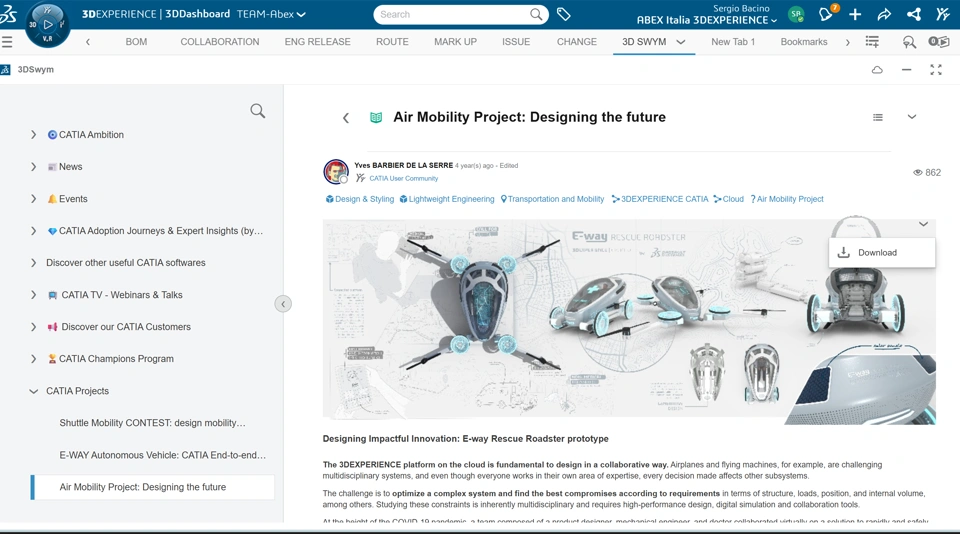Viewport: 960px width, 534px height.
Task: Open the post options chevron near title
Action: point(912,117)
